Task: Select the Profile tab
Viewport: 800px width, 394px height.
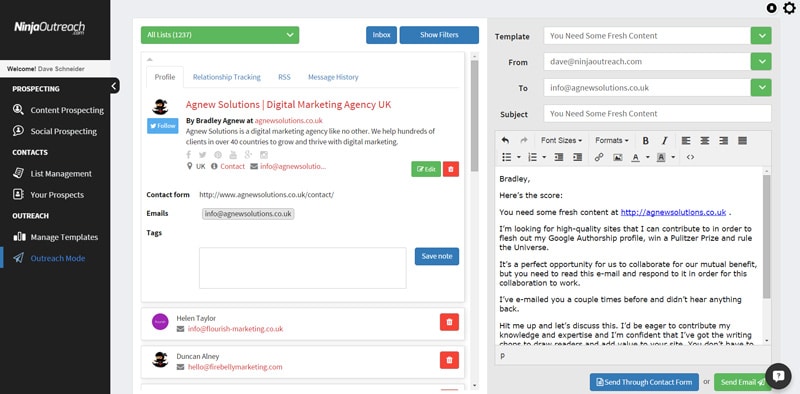Action: click(x=165, y=77)
